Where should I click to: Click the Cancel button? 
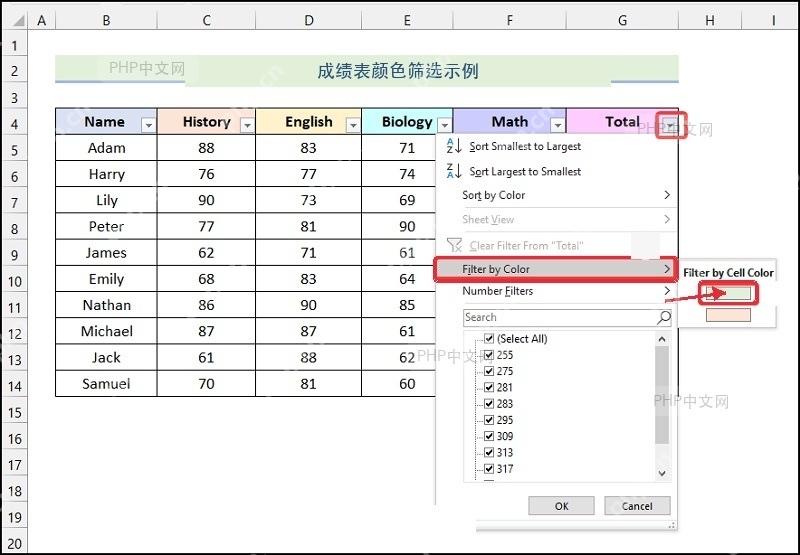pos(637,506)
